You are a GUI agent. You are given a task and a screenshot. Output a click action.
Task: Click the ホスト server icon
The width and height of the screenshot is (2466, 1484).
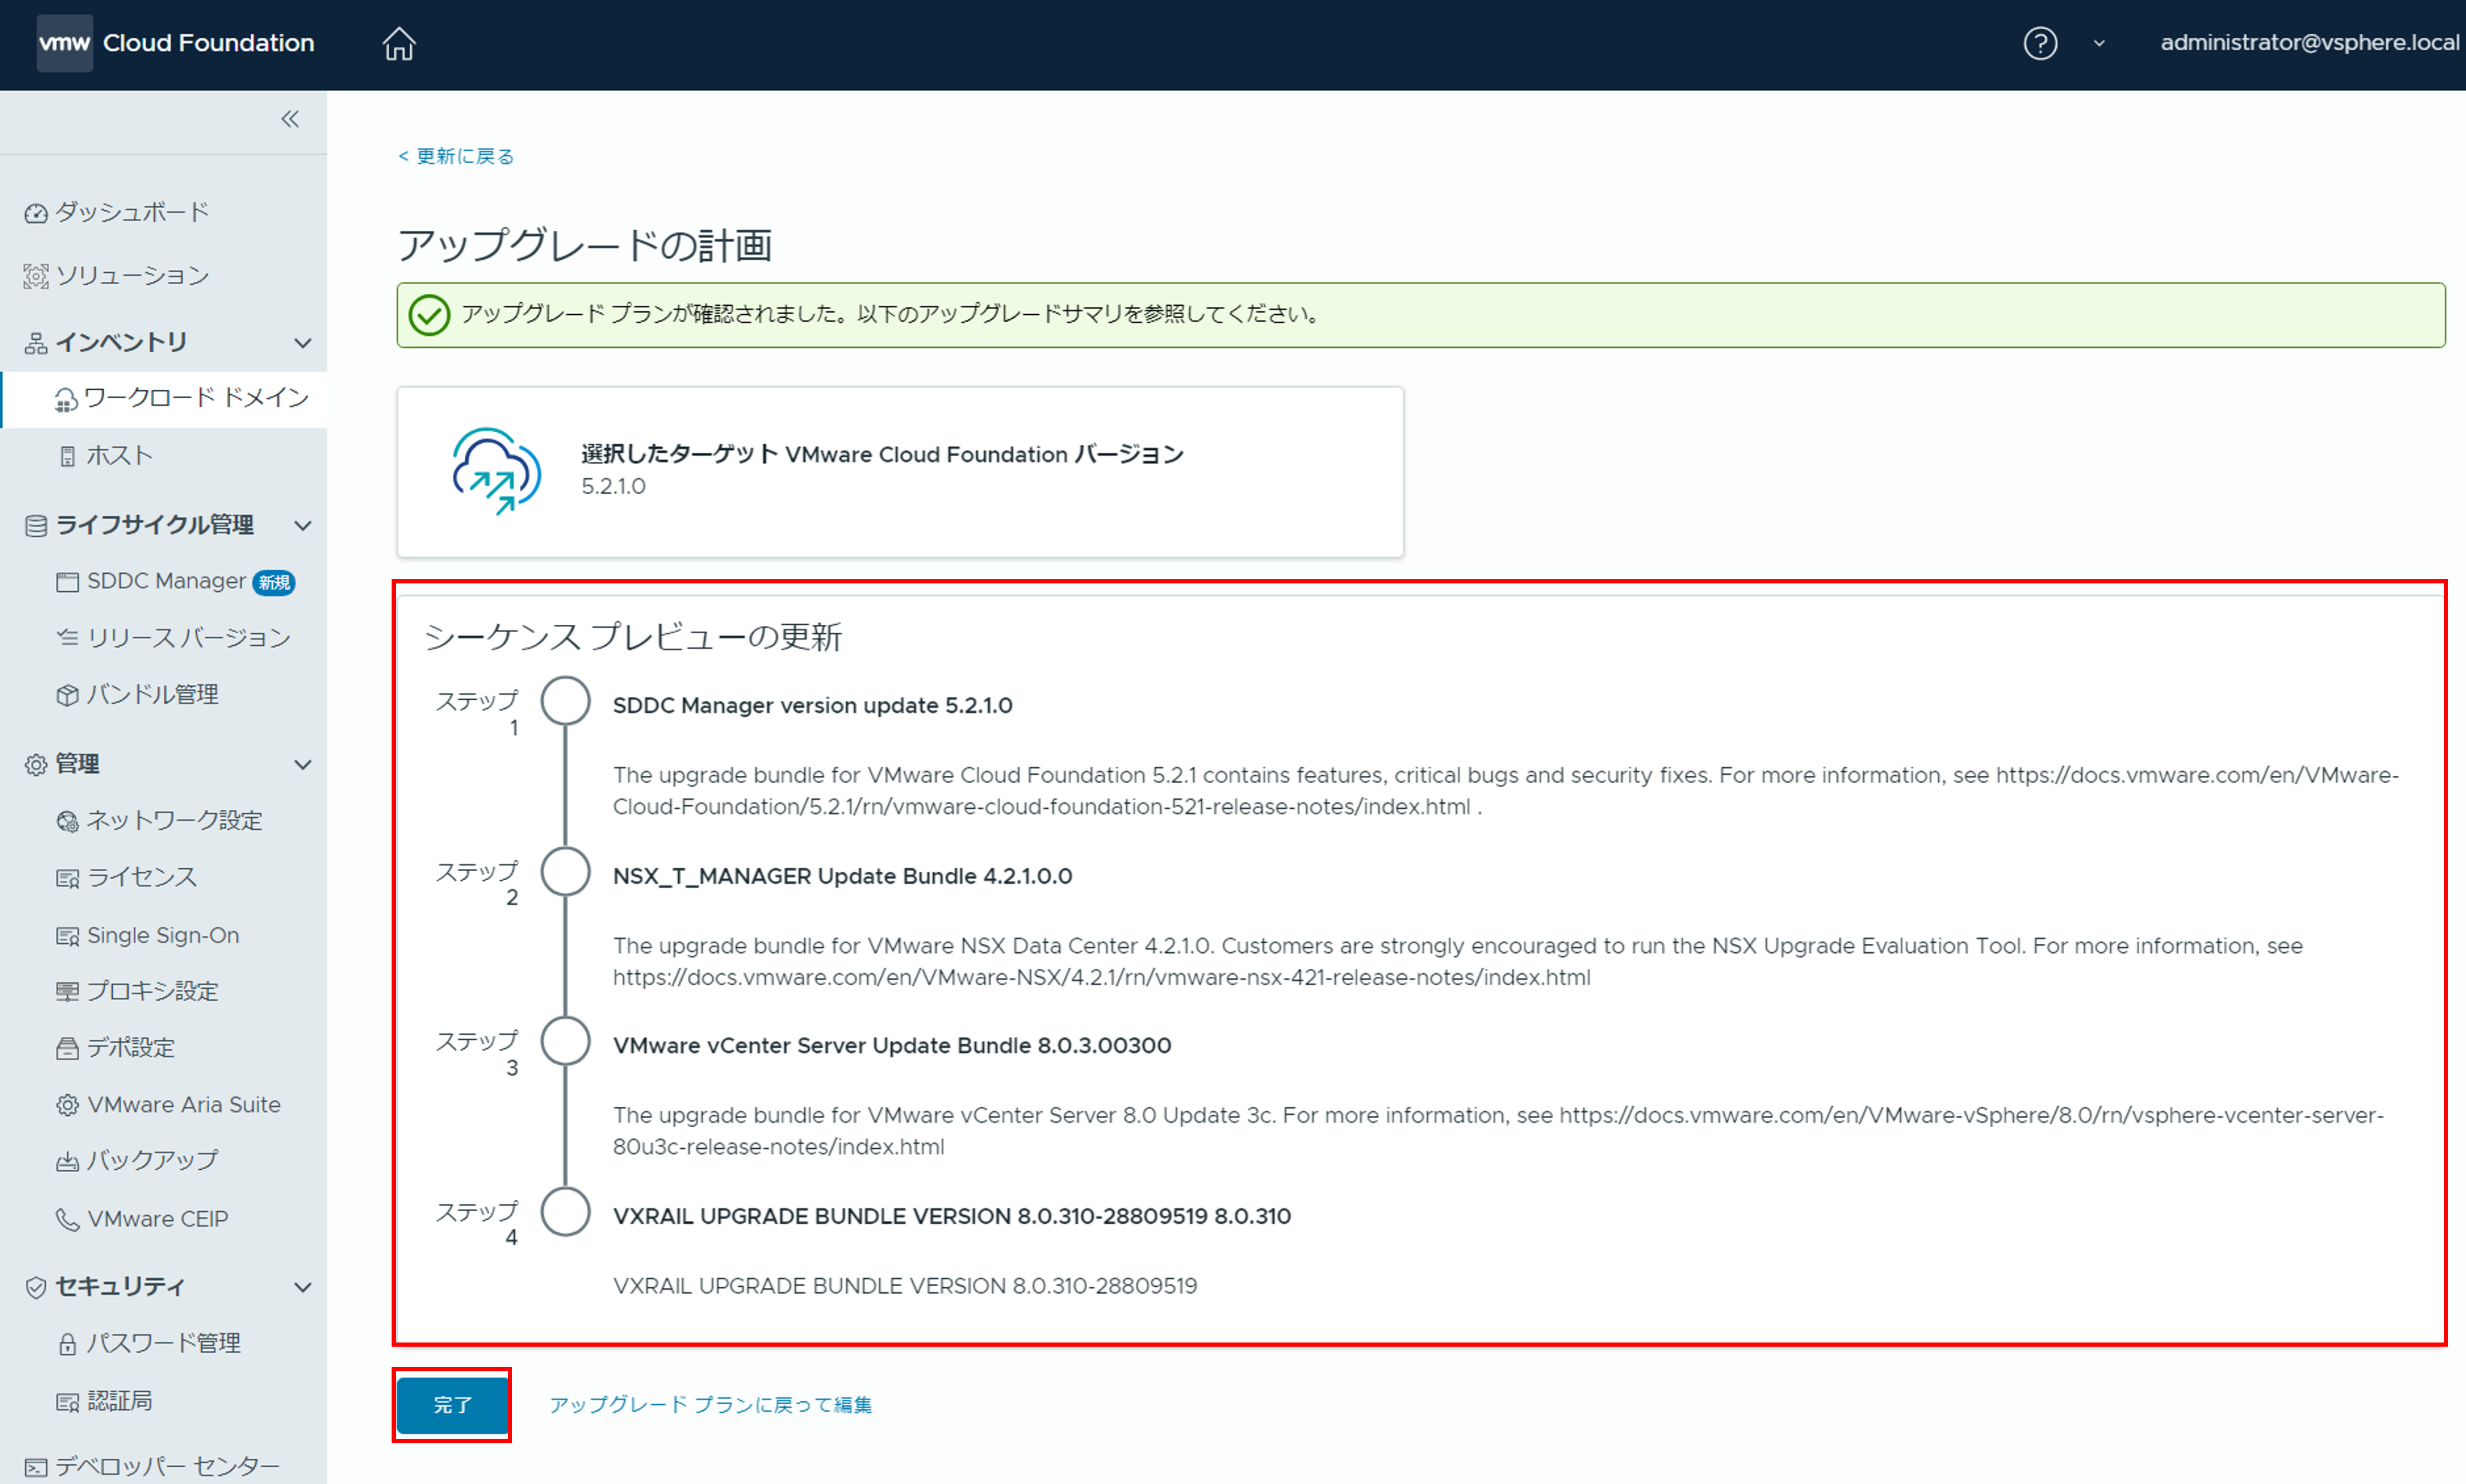point(67,457)
